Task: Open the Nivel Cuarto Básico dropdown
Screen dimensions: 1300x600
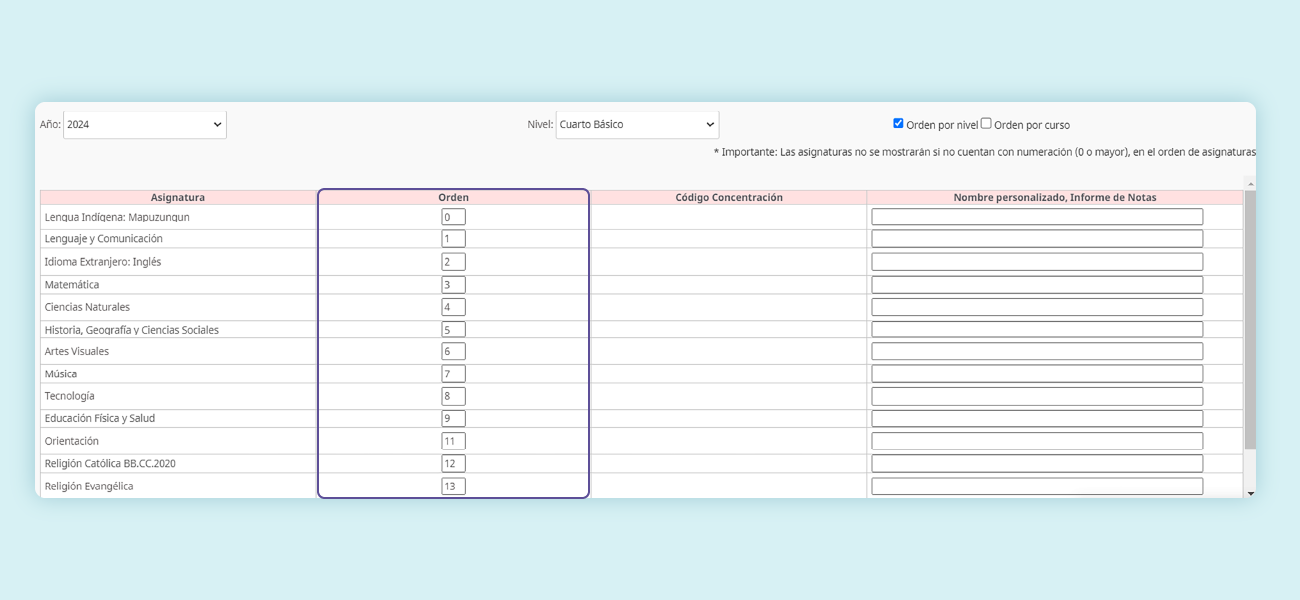Action: tap(637, 125)
